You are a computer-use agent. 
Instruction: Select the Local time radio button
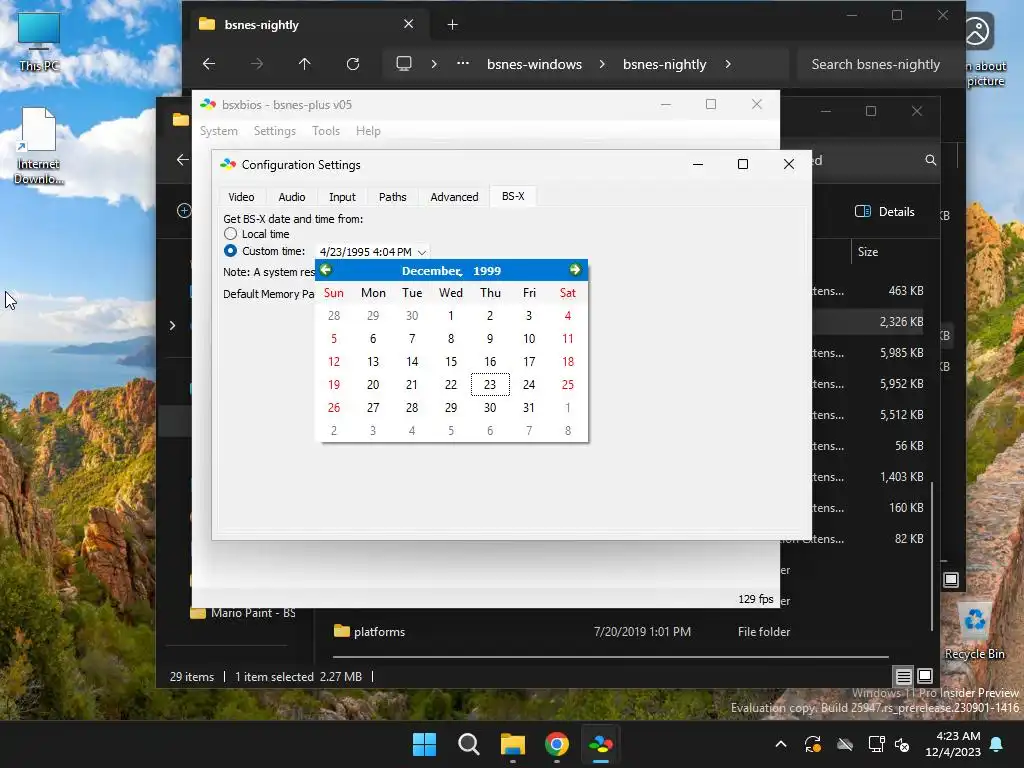coord(231,234)
